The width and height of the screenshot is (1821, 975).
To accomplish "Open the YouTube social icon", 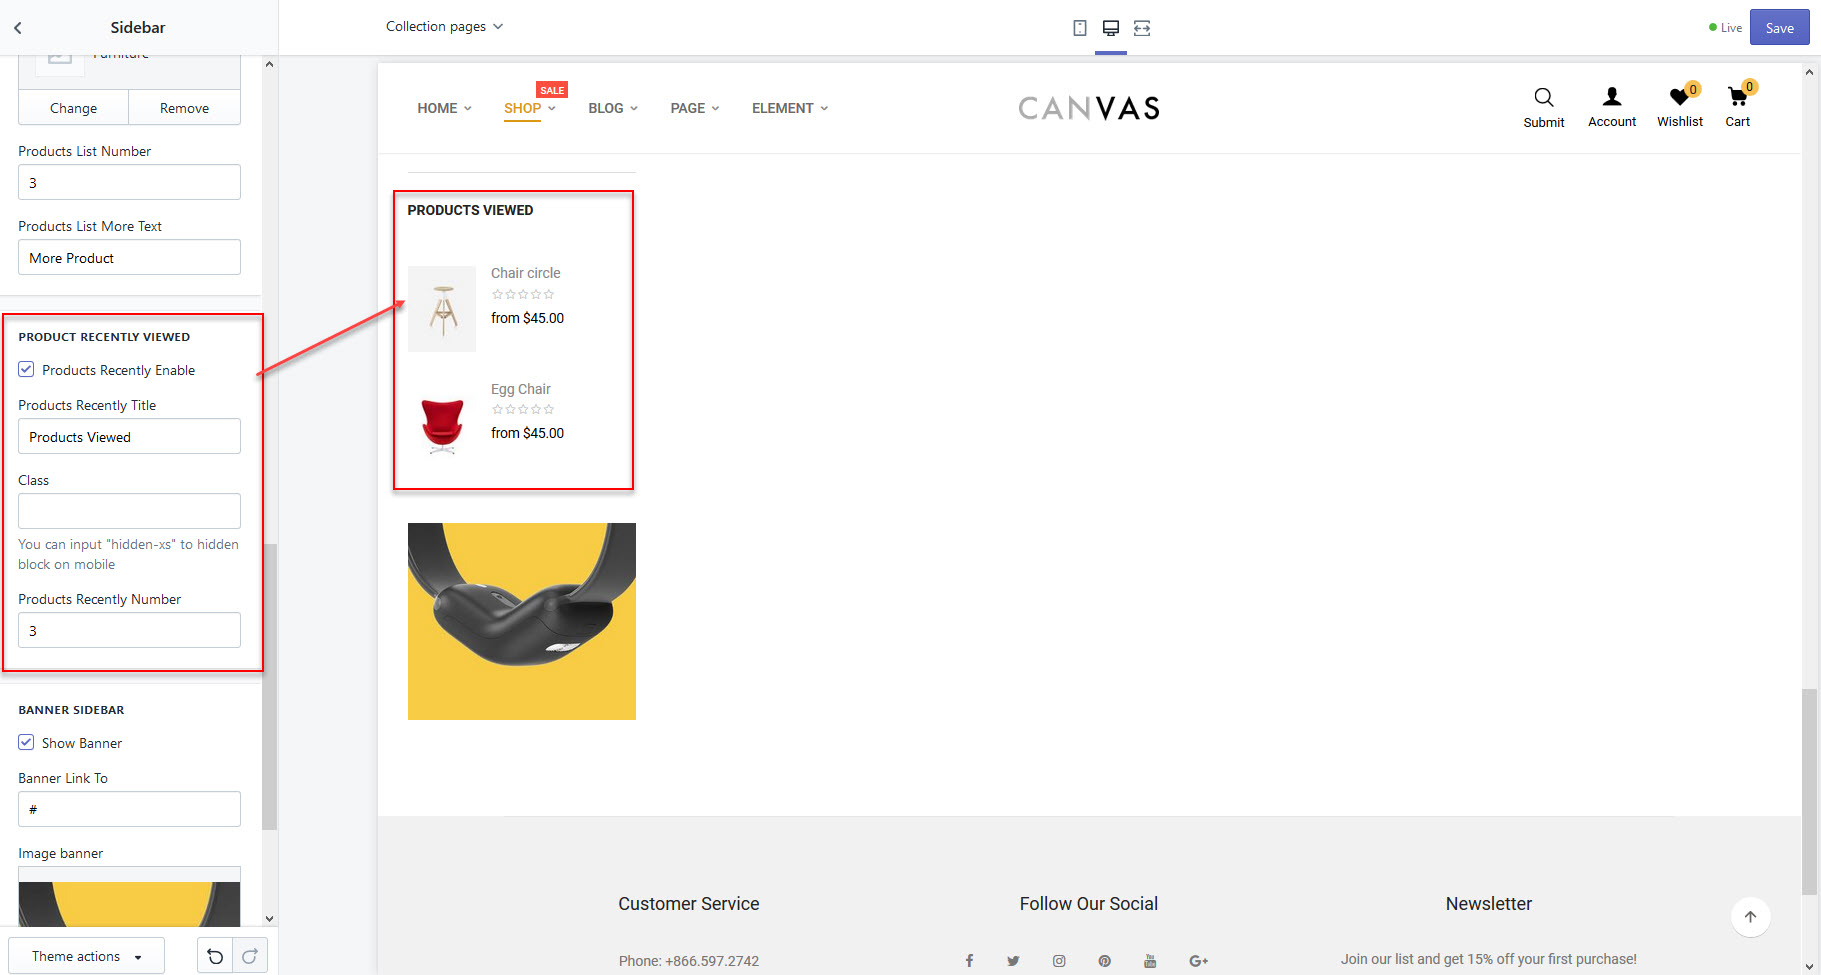I will [x=1150, y=961].
